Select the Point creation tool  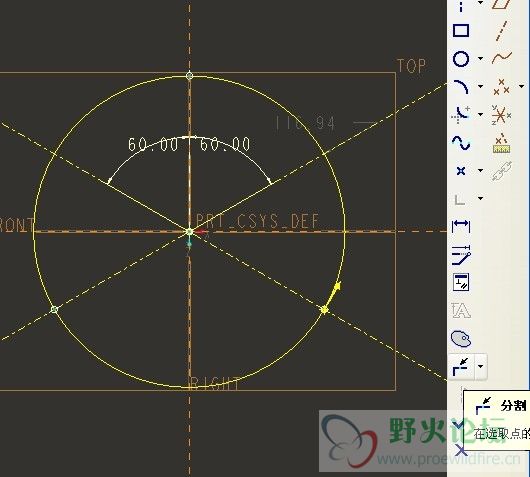point(461,171)
